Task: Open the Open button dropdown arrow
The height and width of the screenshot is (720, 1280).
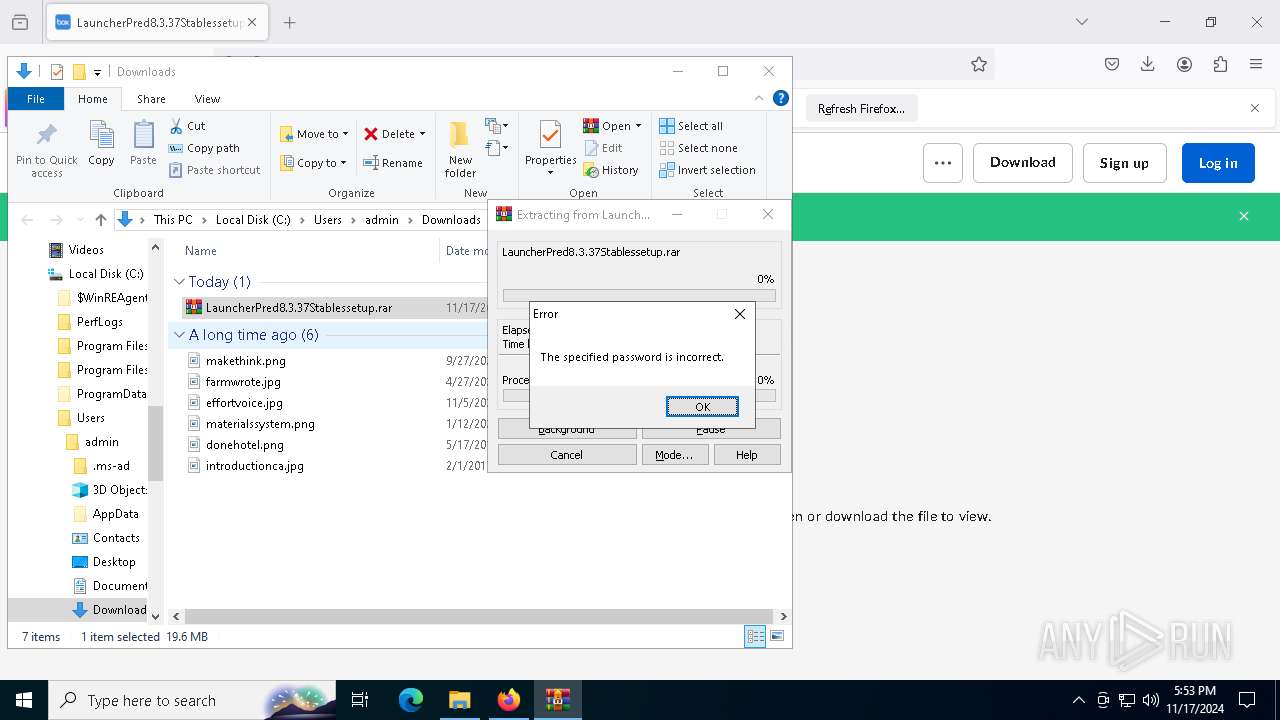Action: (638, 126)
